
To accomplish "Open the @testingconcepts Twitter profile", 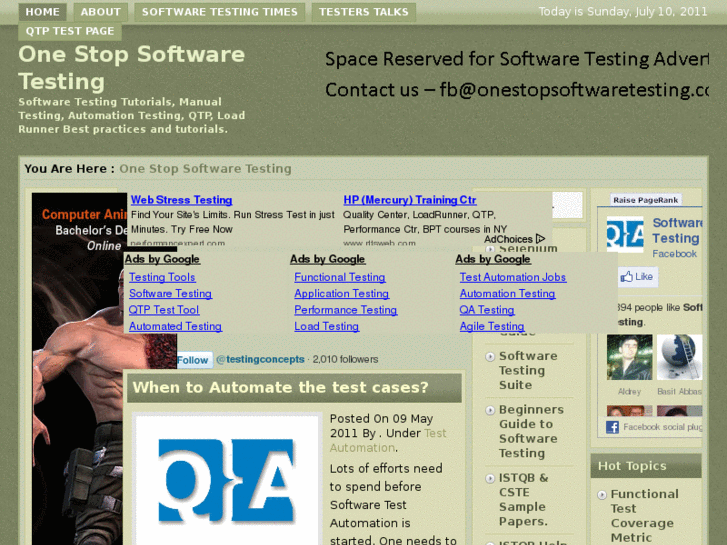I will (260, 359).
